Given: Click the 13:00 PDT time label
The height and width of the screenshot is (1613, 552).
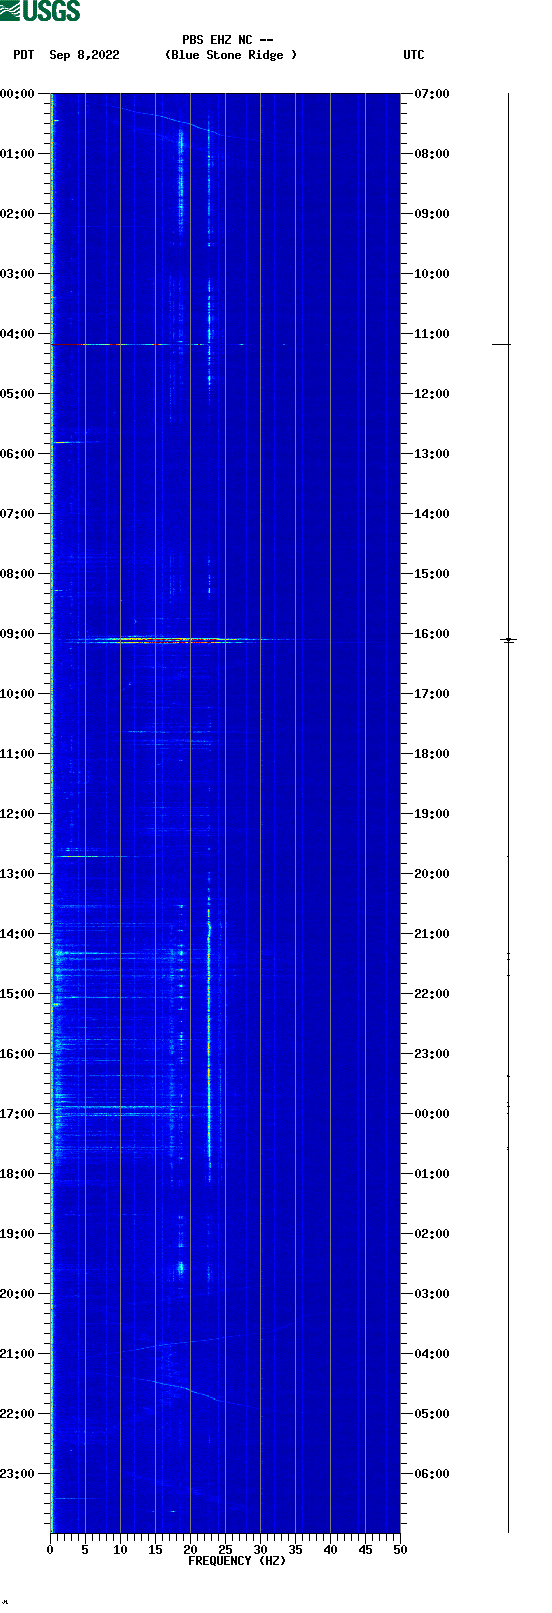Looking at the screenshot, I should click(x=18, y=874).
